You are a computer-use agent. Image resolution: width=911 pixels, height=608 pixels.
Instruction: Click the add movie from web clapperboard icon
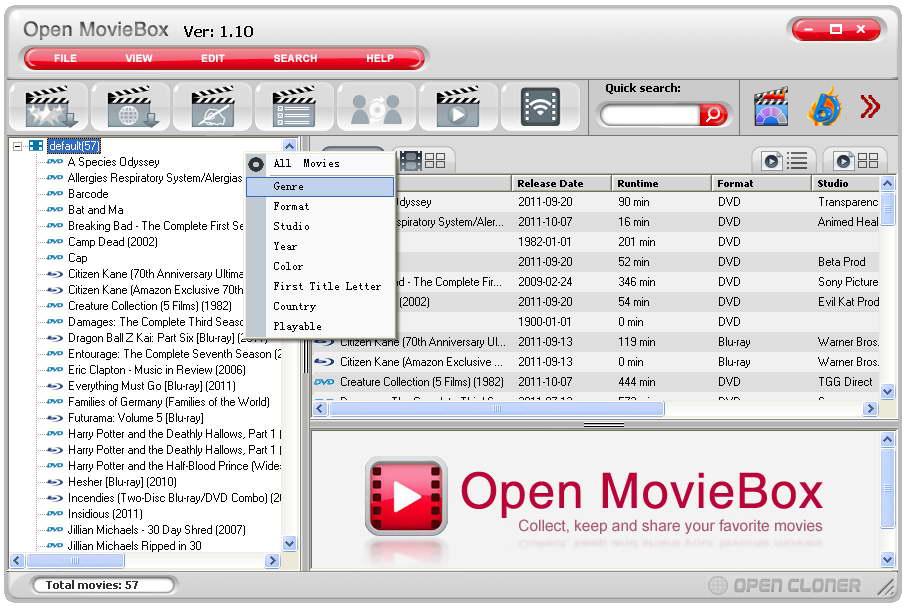point(132,107)
